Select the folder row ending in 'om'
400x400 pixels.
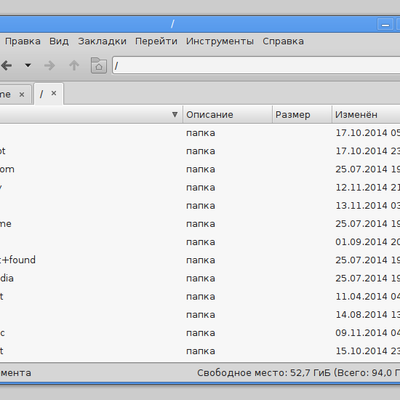(200, 169)
